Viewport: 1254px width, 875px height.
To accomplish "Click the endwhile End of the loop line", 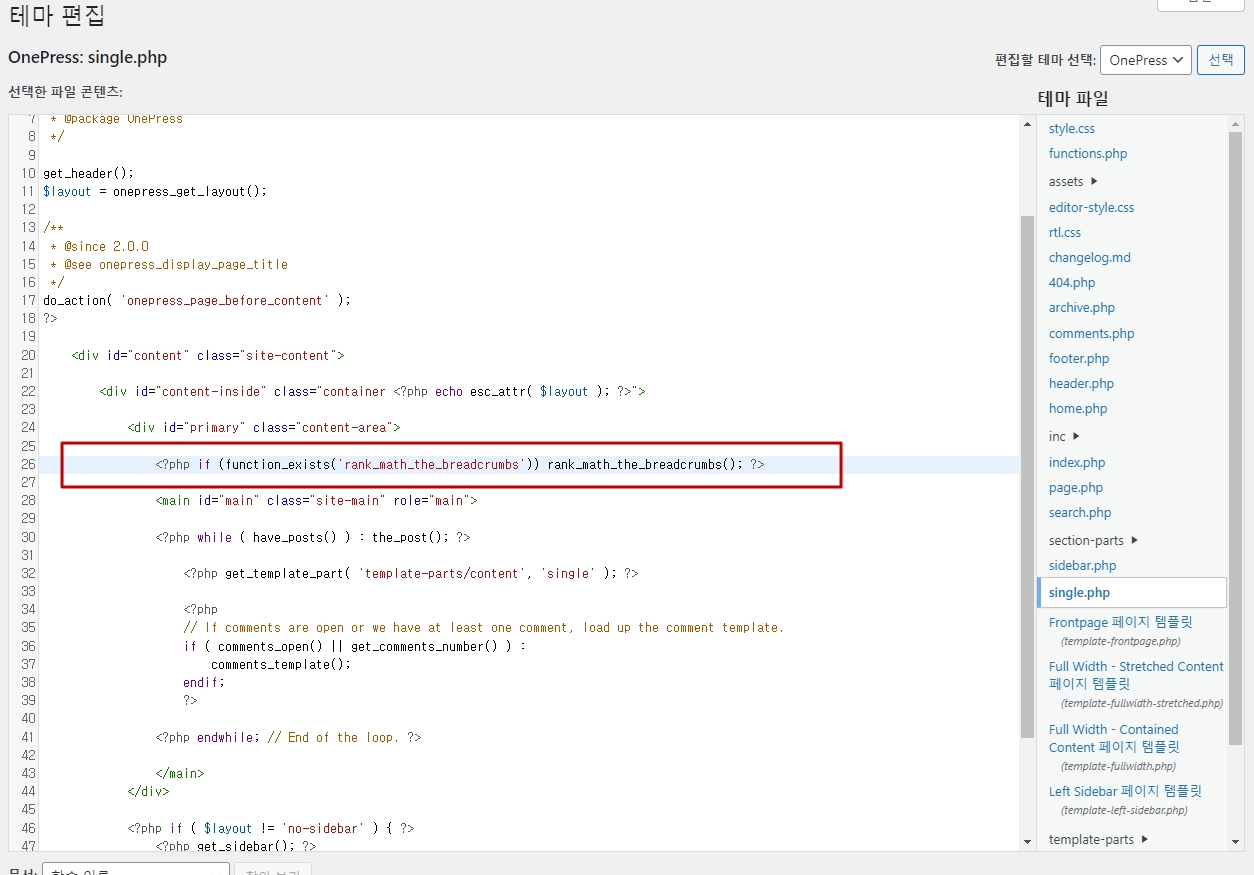I will click(x=288, y=737).
